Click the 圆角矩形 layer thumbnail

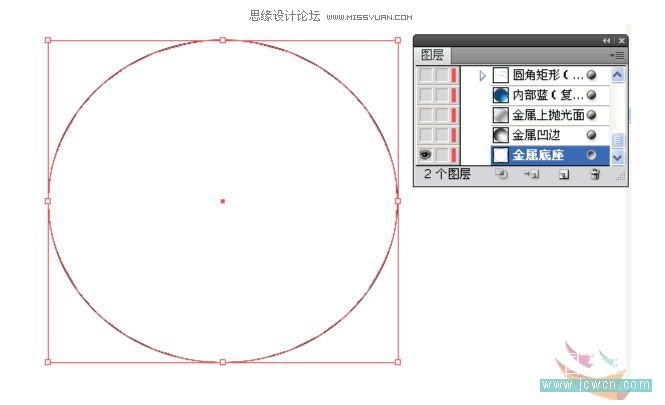pos(500,75)
